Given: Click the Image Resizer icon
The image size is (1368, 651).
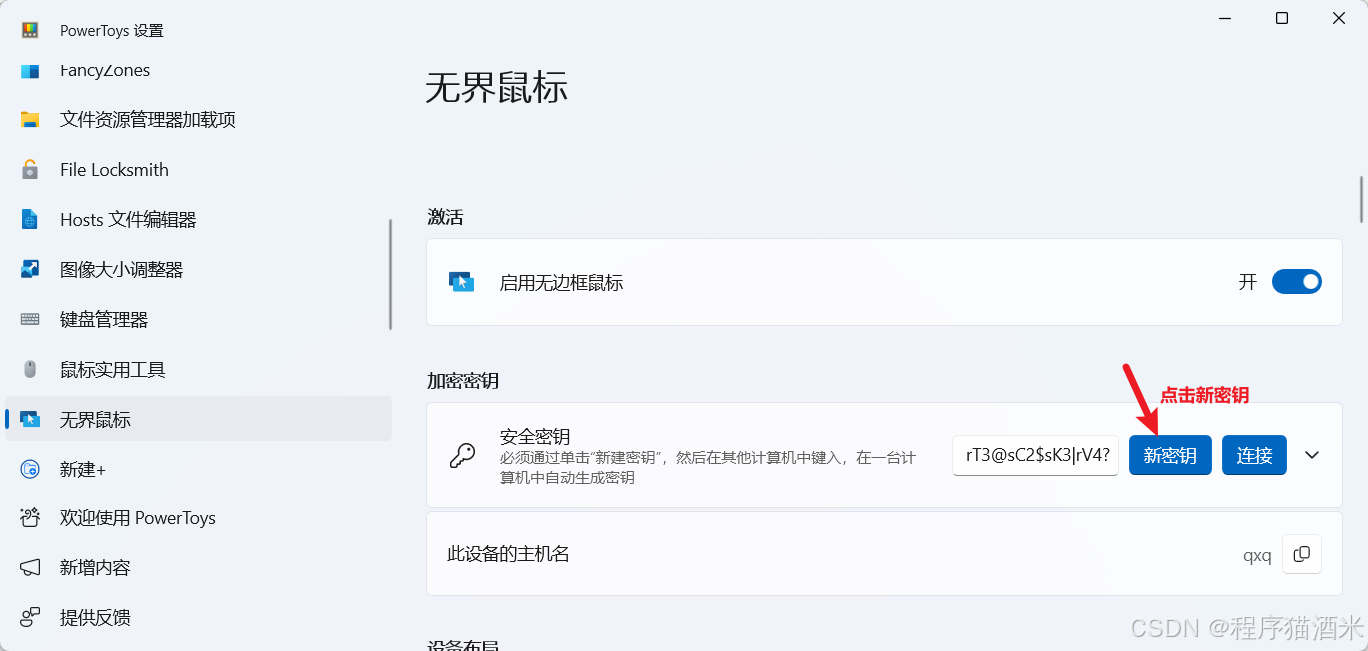Looking at the screenshot, I should (30, 270).
